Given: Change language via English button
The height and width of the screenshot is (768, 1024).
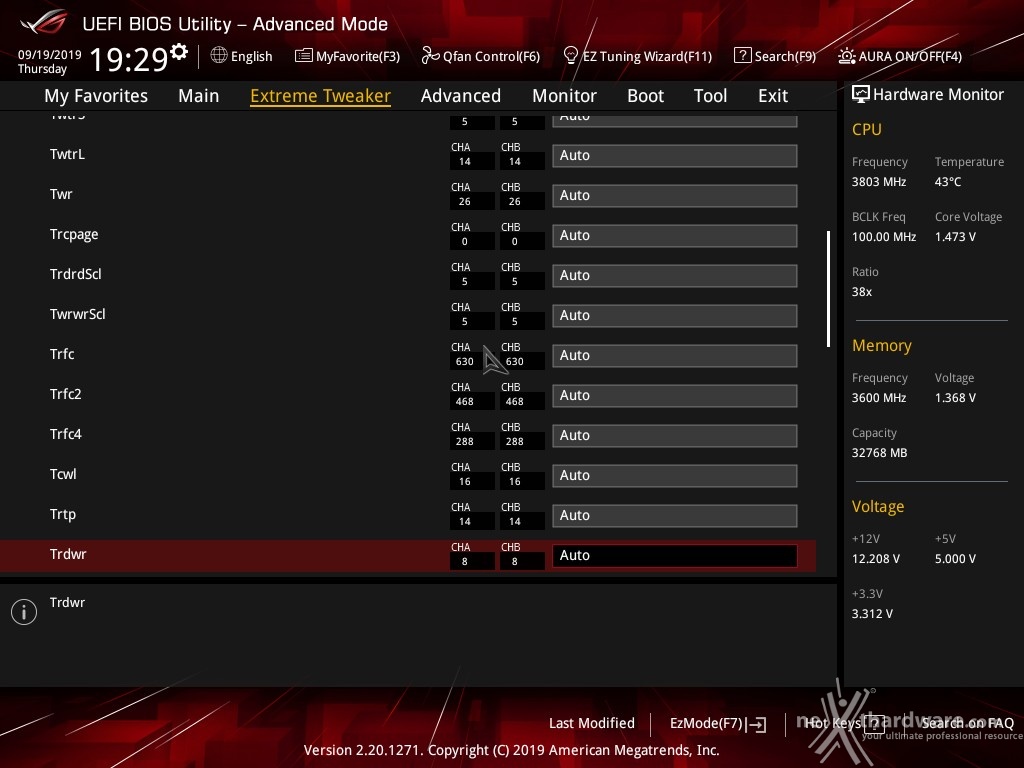Looking at the screenshot, I should coord(251,56).
